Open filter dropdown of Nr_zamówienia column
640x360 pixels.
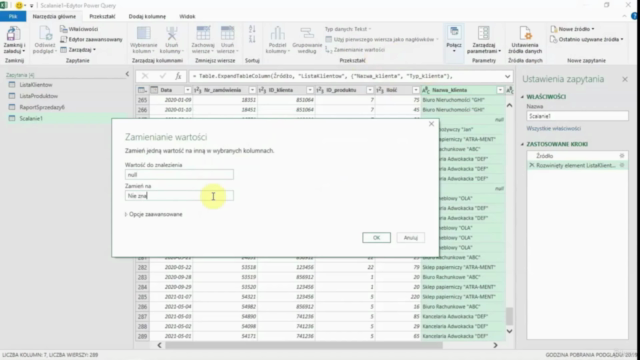click(252, 90)
